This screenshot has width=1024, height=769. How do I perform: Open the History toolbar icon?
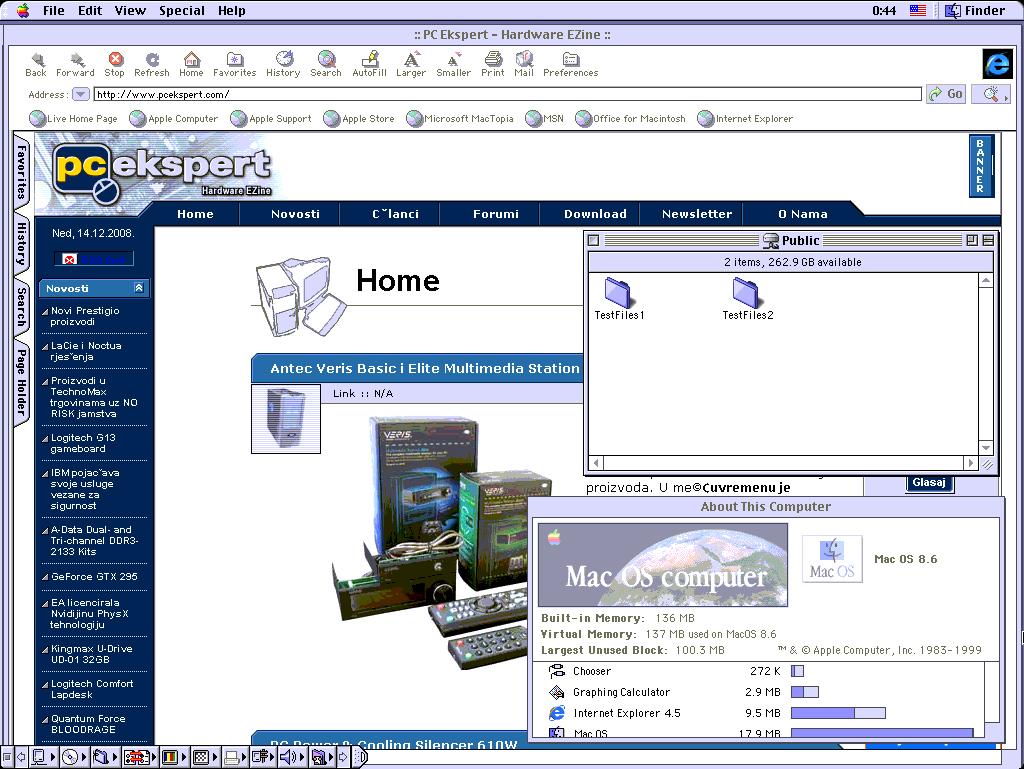coord(283,64)
